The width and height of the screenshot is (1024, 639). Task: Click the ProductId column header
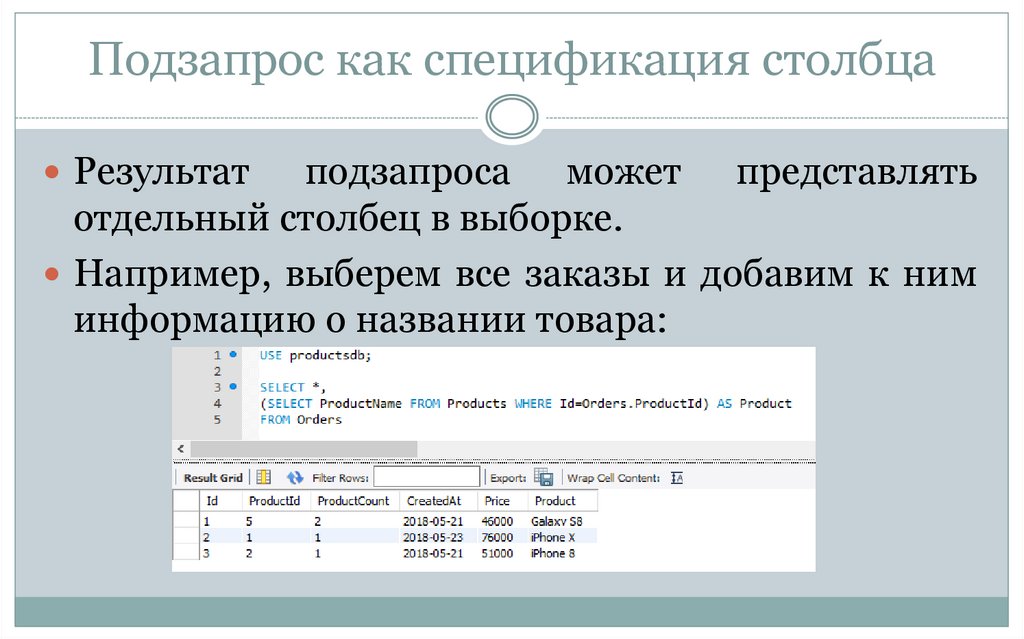point(273,501)
